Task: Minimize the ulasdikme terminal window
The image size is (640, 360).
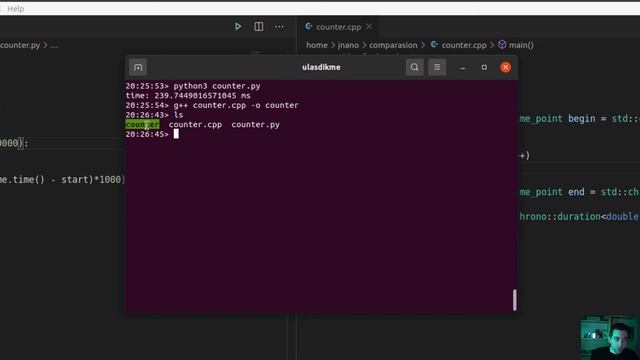Action: point(462,68)
